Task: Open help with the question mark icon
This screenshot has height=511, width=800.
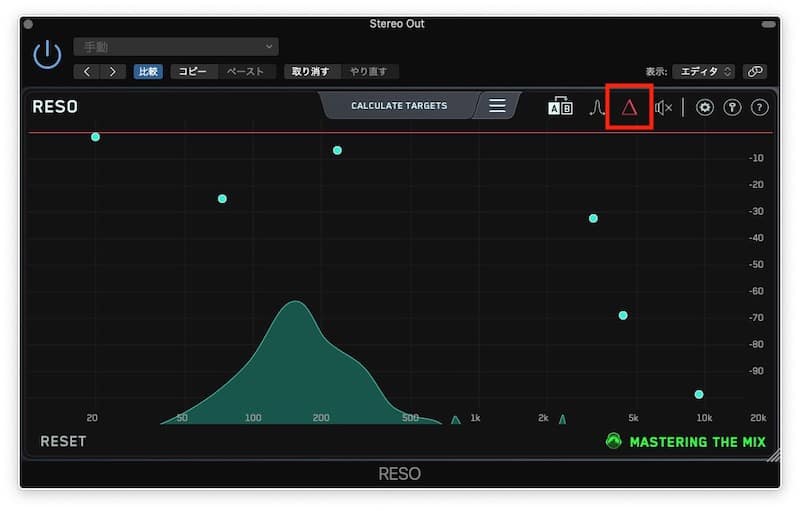Action: coord(759,108)
